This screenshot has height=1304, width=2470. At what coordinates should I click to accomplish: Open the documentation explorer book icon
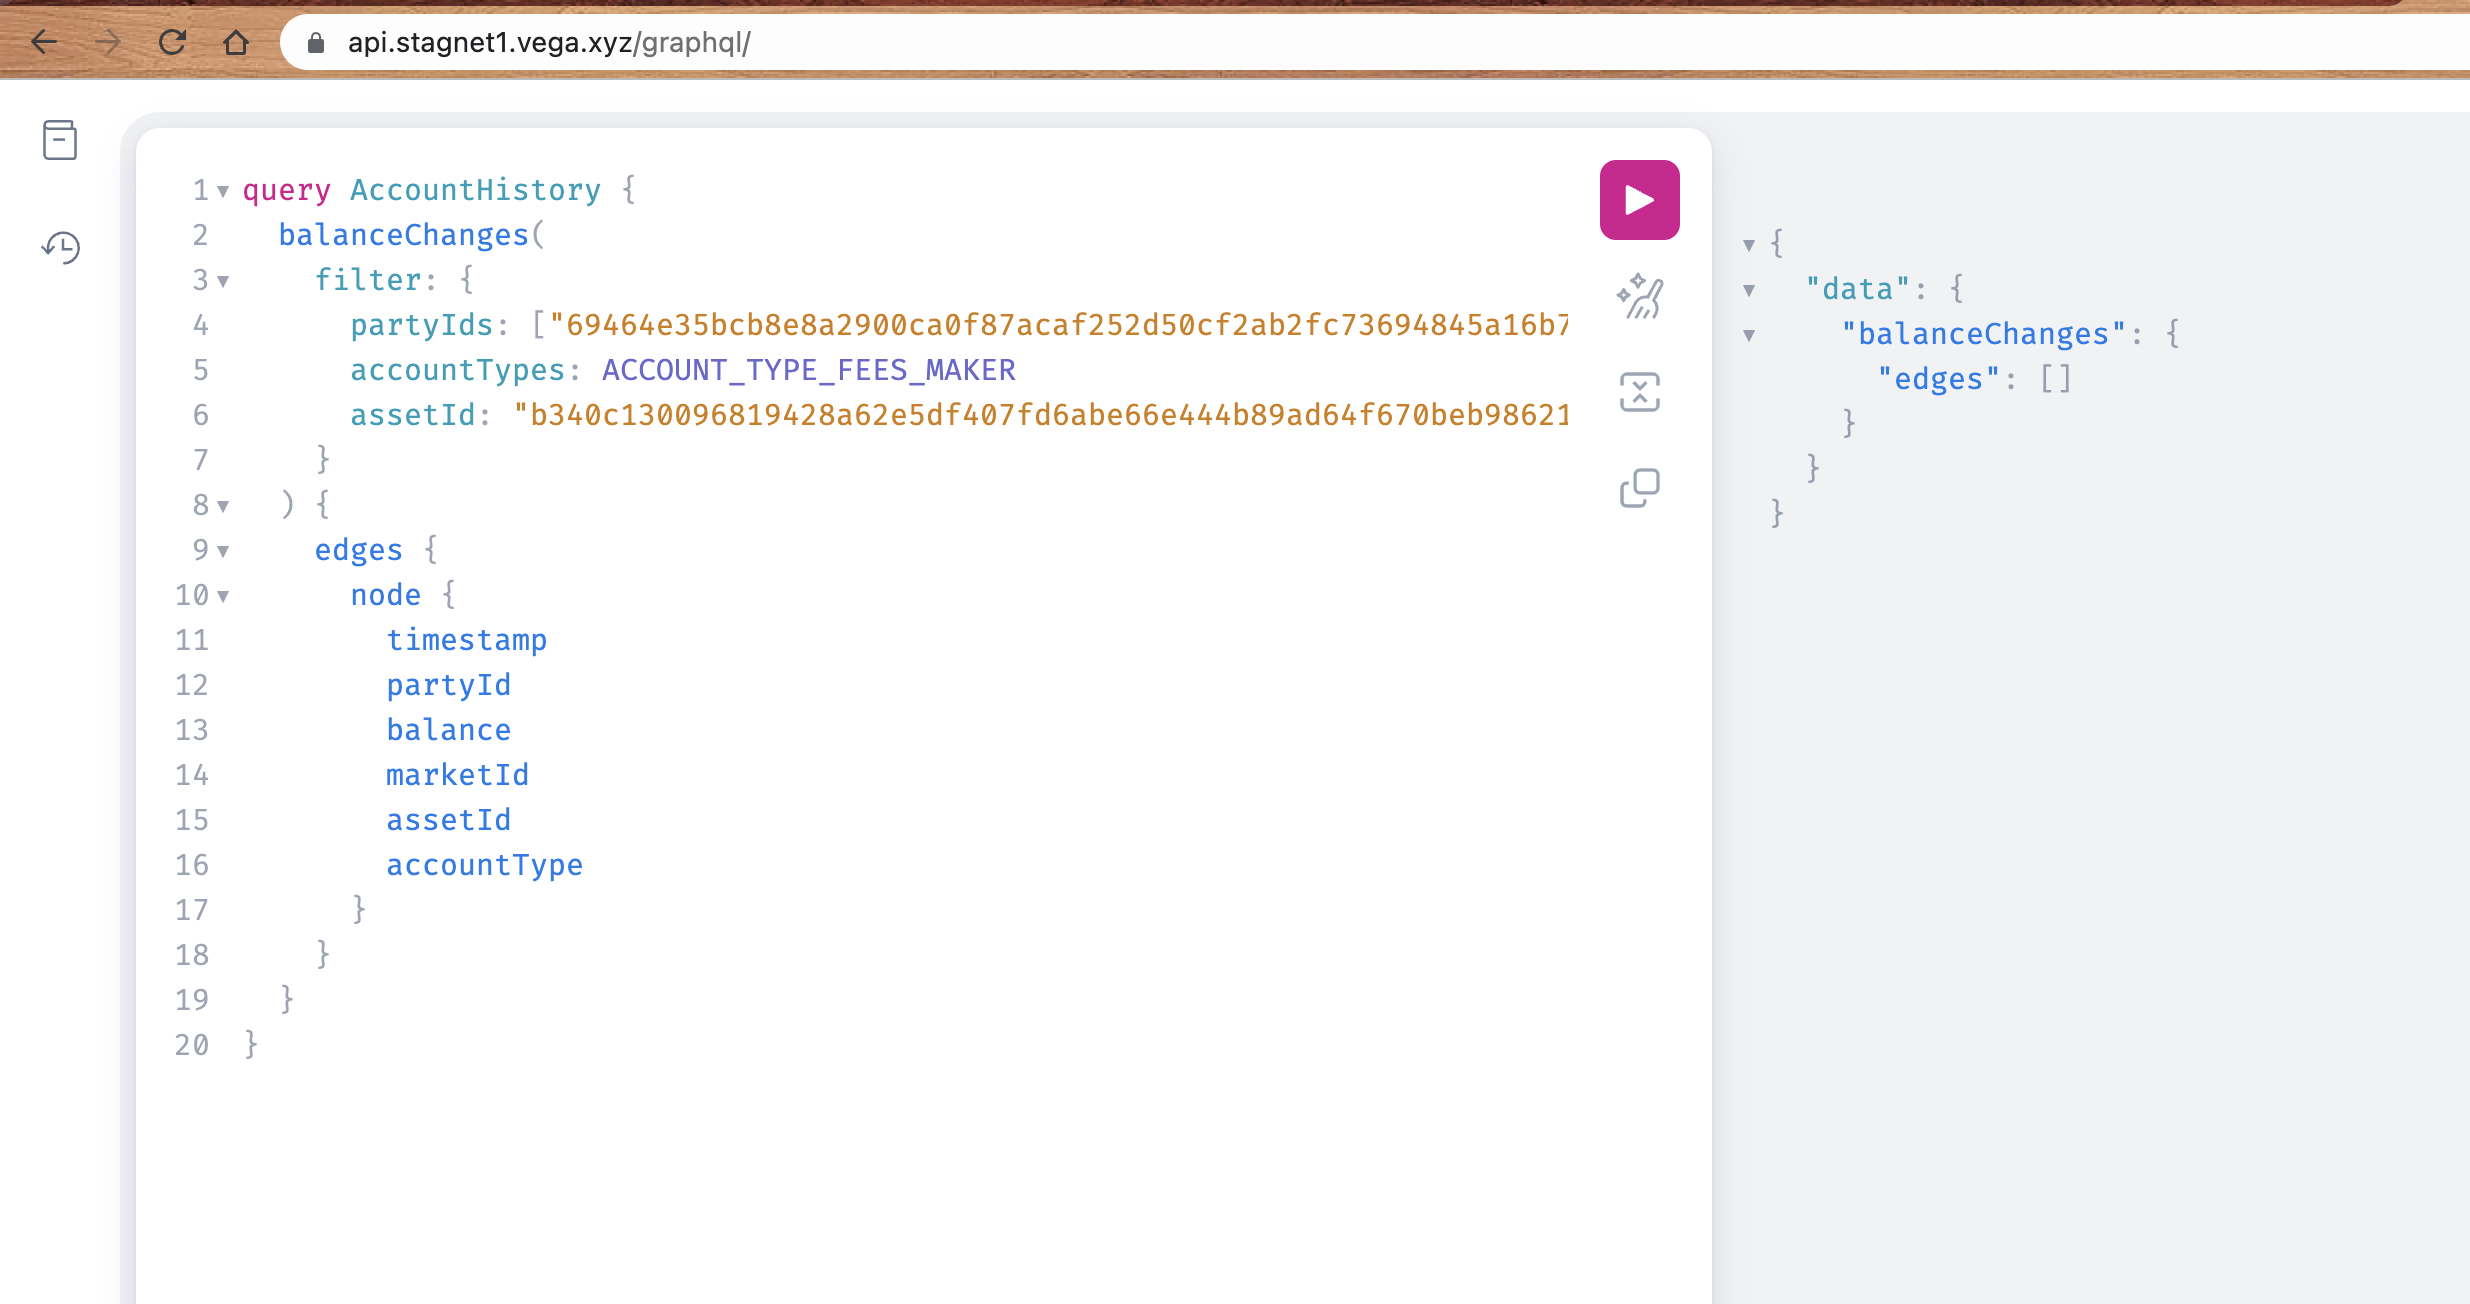(x=59, y=141)
